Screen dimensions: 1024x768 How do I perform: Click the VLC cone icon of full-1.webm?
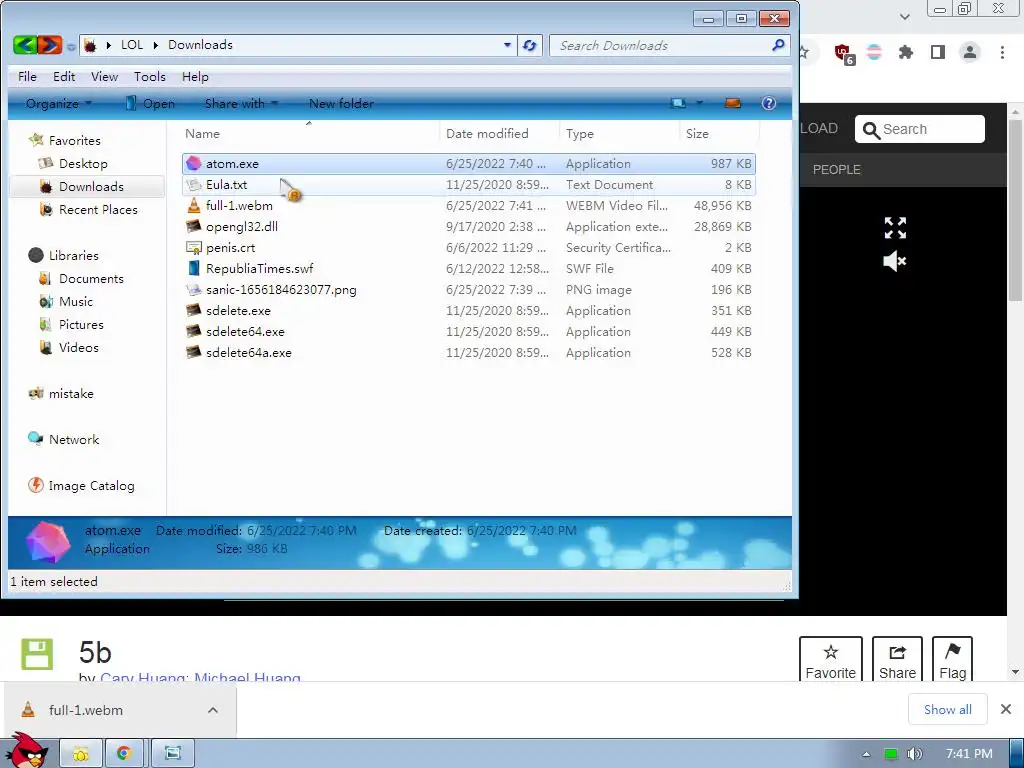tap(193, 206)
